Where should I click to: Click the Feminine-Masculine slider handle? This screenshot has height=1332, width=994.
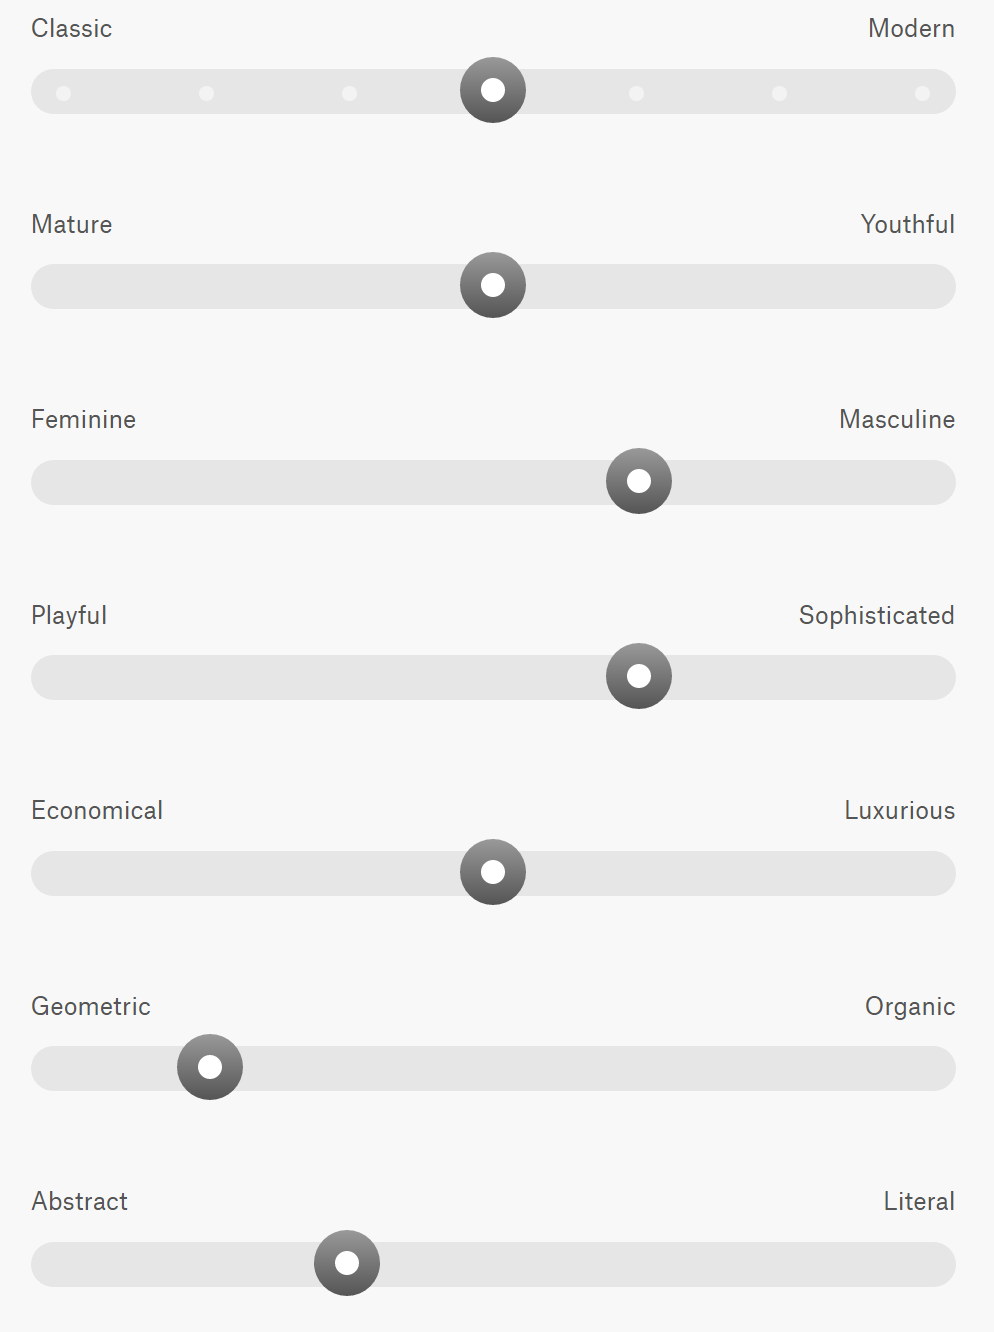pos(639,481)
